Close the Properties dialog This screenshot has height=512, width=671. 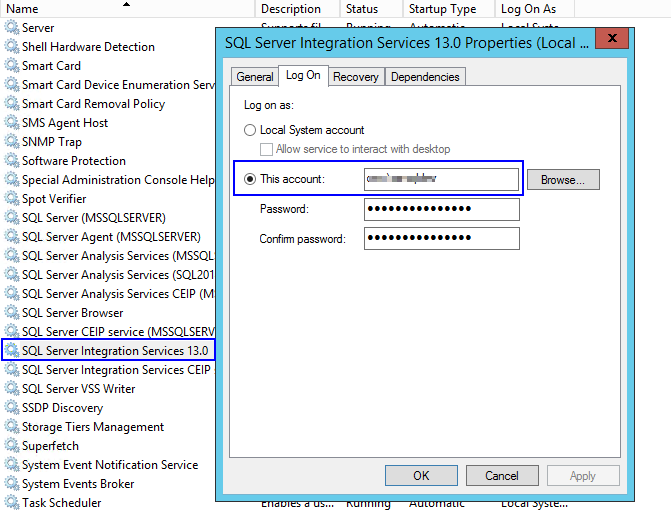pyautogui.click(x=612, y=38)
